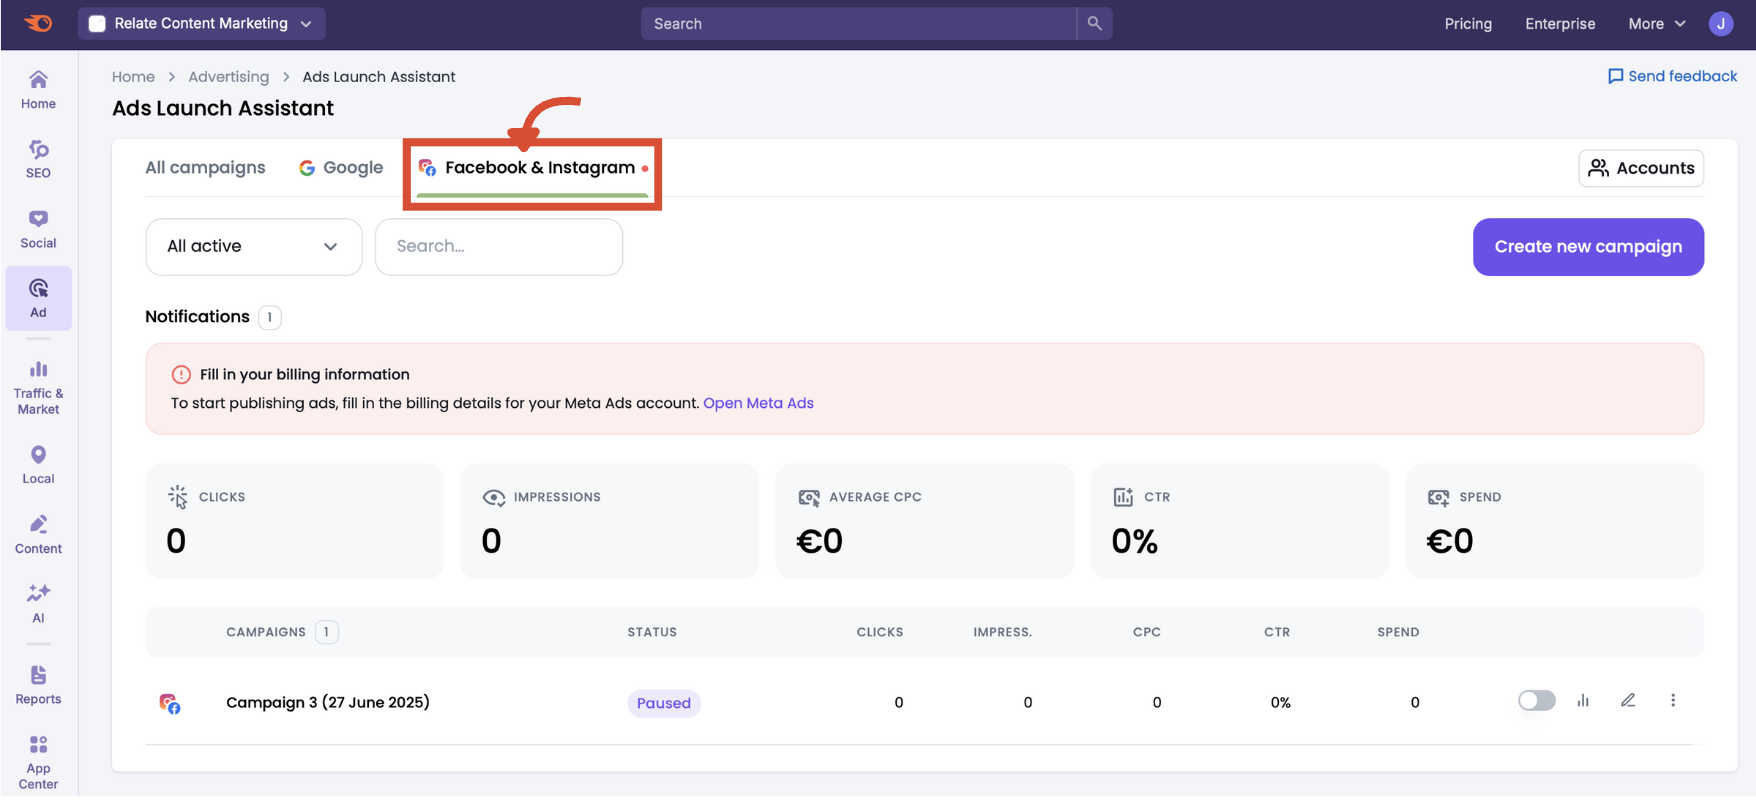Follow the Open Meta Ads link
The height and width of the screenshot is (800, 1756).
[758, 403]
